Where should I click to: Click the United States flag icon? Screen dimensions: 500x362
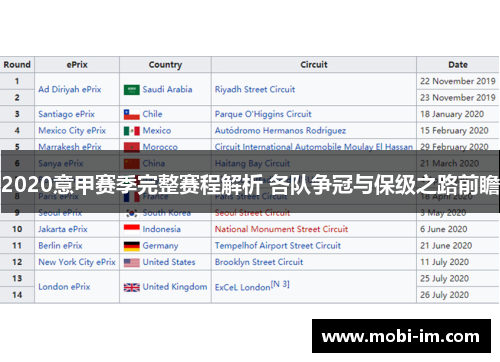coord(132,263)
